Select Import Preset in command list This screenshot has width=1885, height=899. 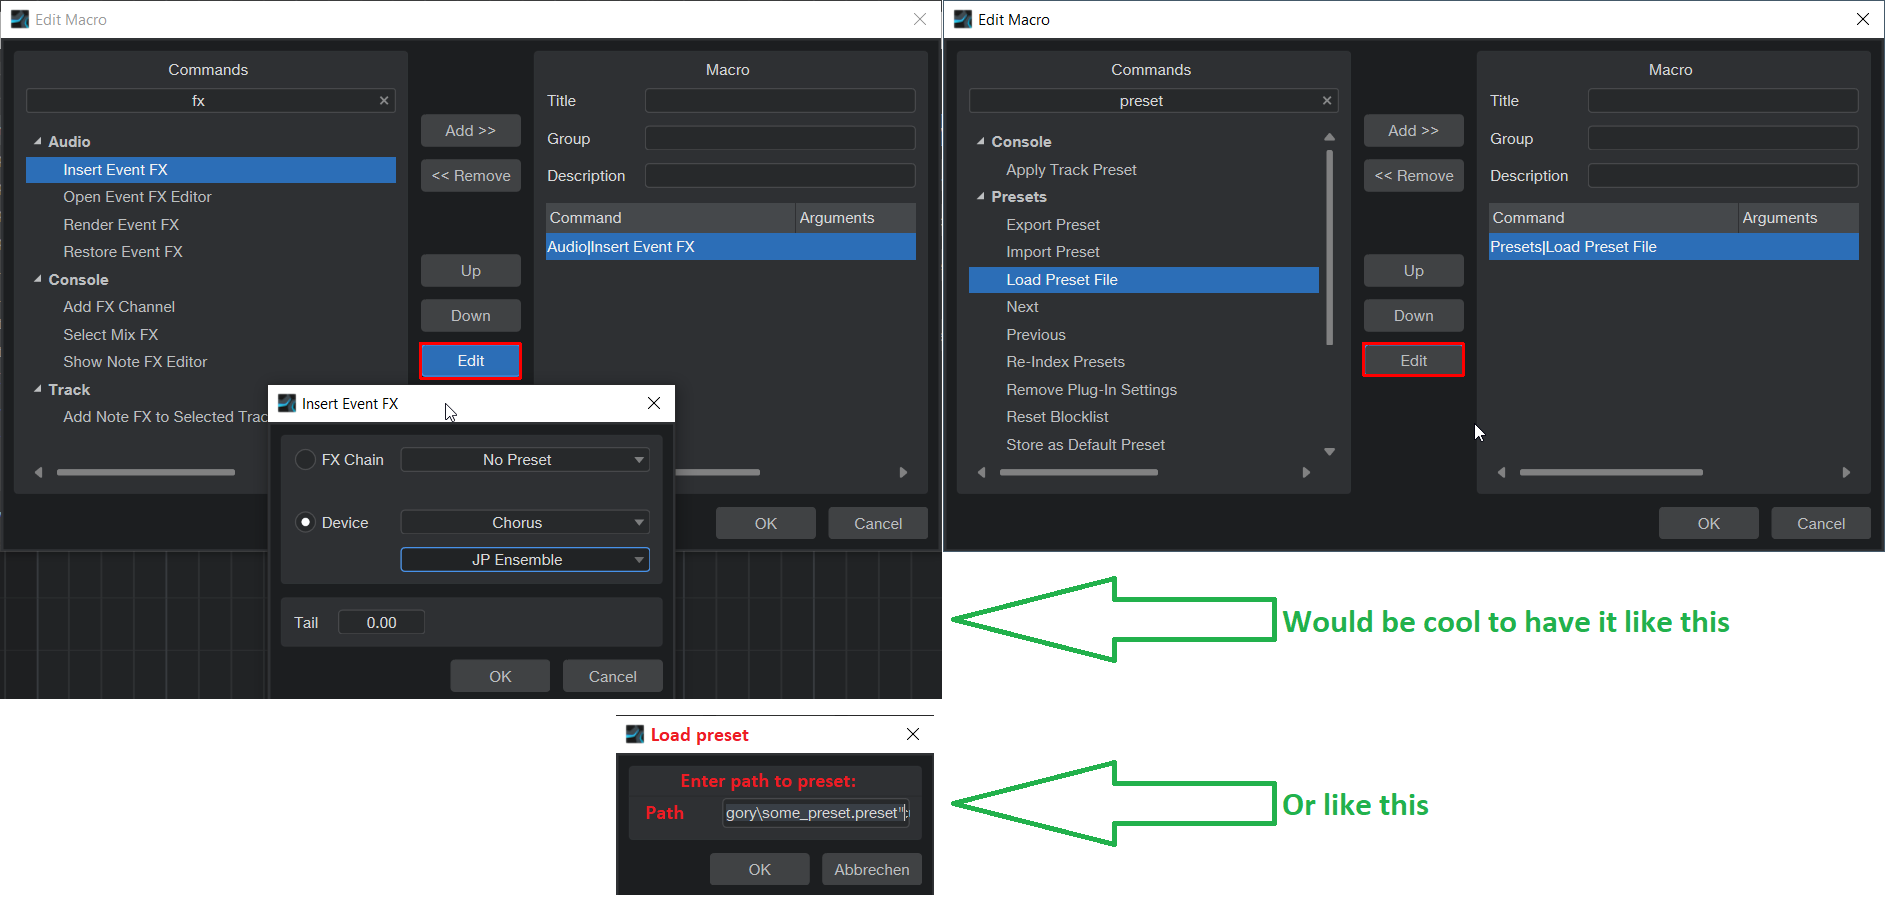tap(1052, 252)
